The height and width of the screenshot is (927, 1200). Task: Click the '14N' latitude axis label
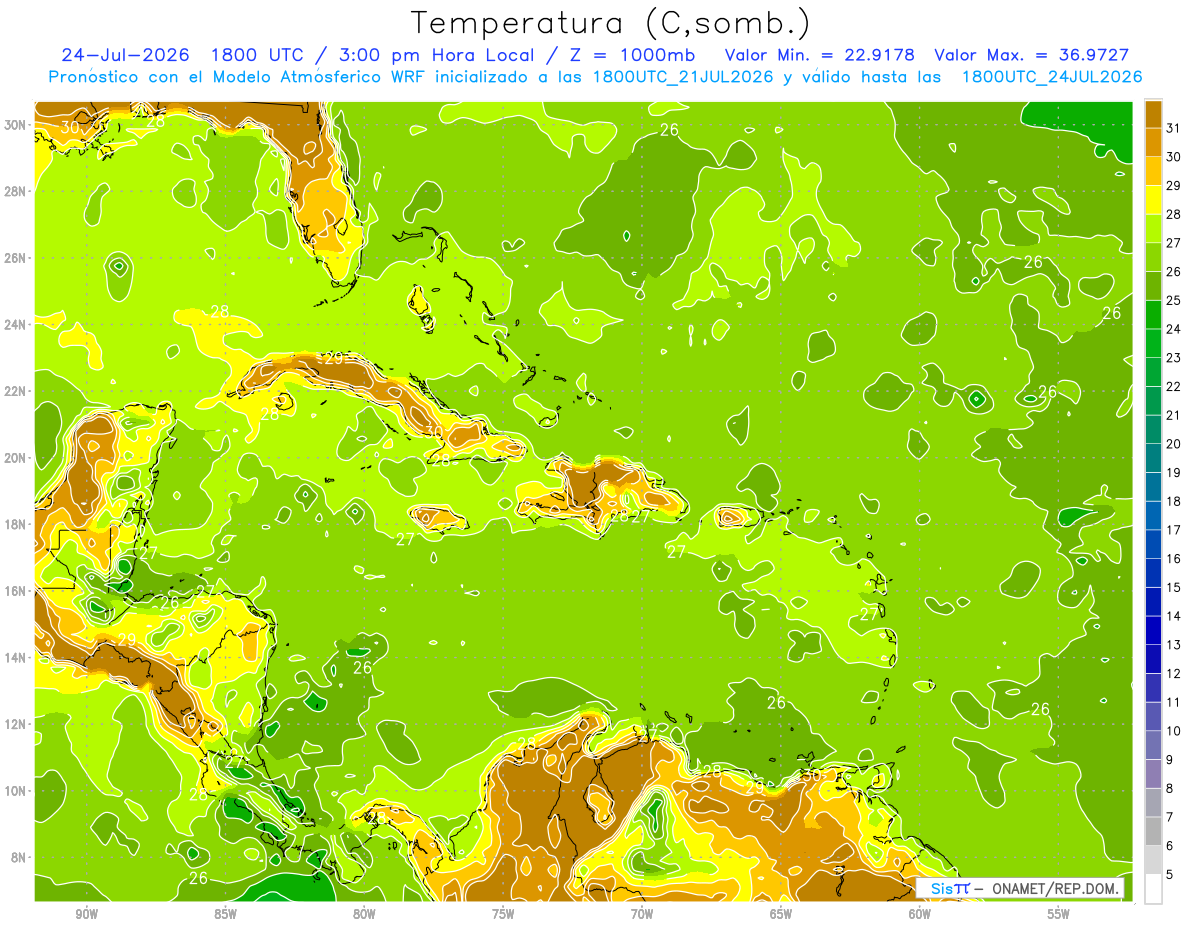click(17, 658)
